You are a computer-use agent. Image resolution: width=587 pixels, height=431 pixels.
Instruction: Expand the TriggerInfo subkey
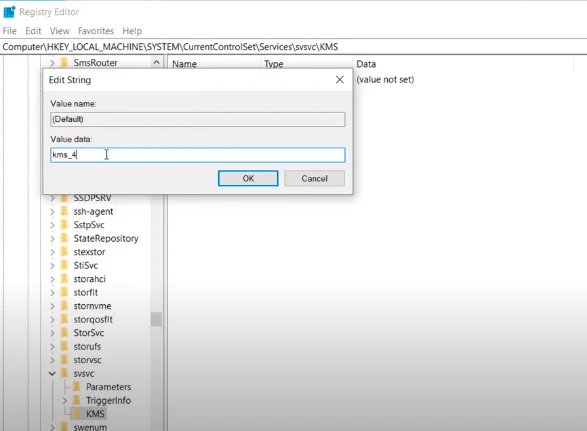pos(64,400)
